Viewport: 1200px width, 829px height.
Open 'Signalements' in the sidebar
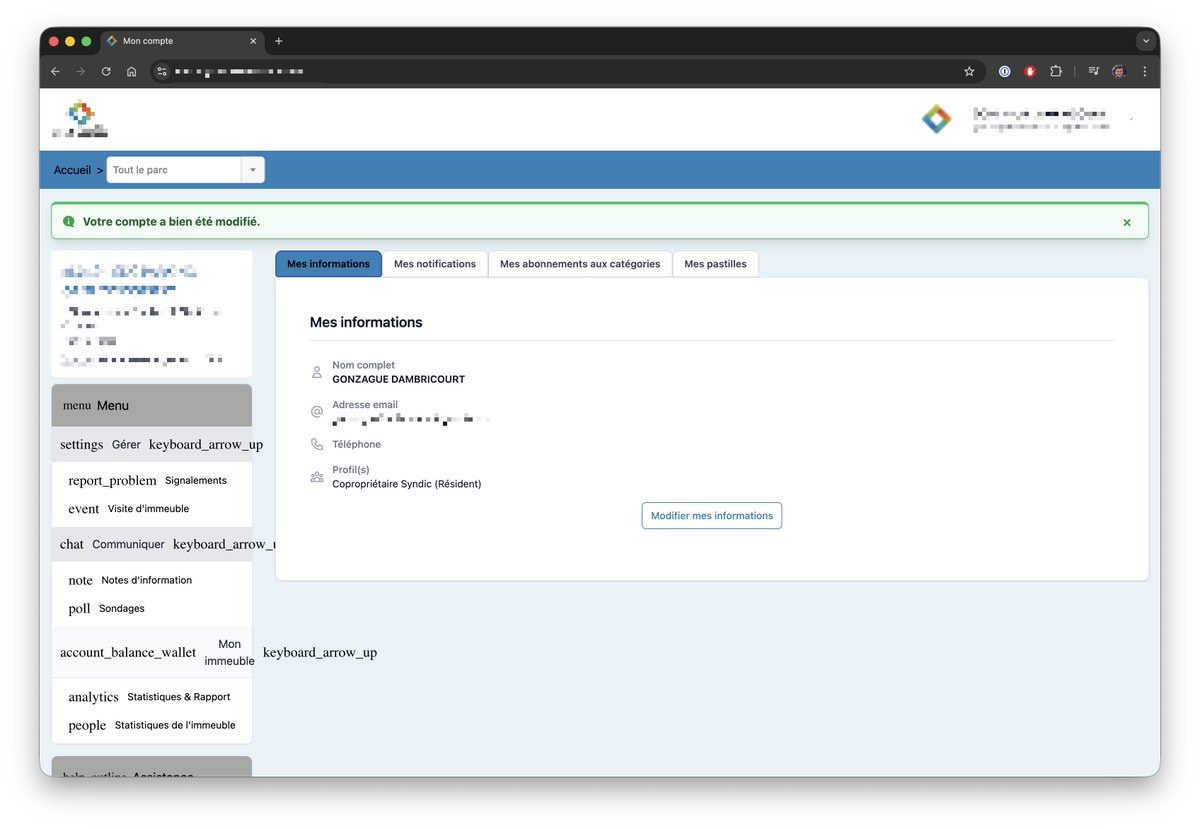[196, 480]
